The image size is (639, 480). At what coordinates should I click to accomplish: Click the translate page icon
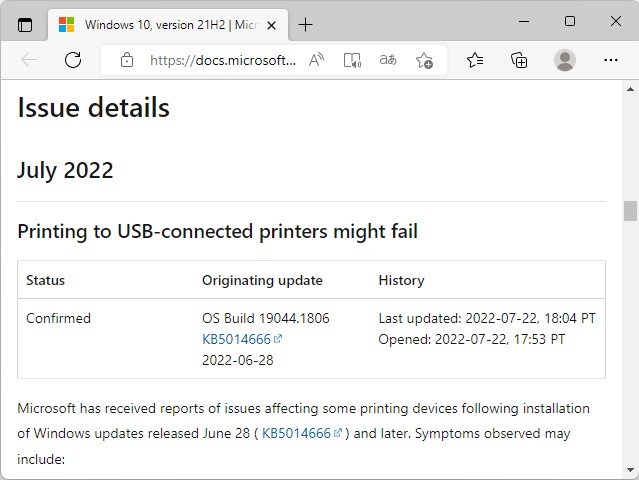coord(388,60)
